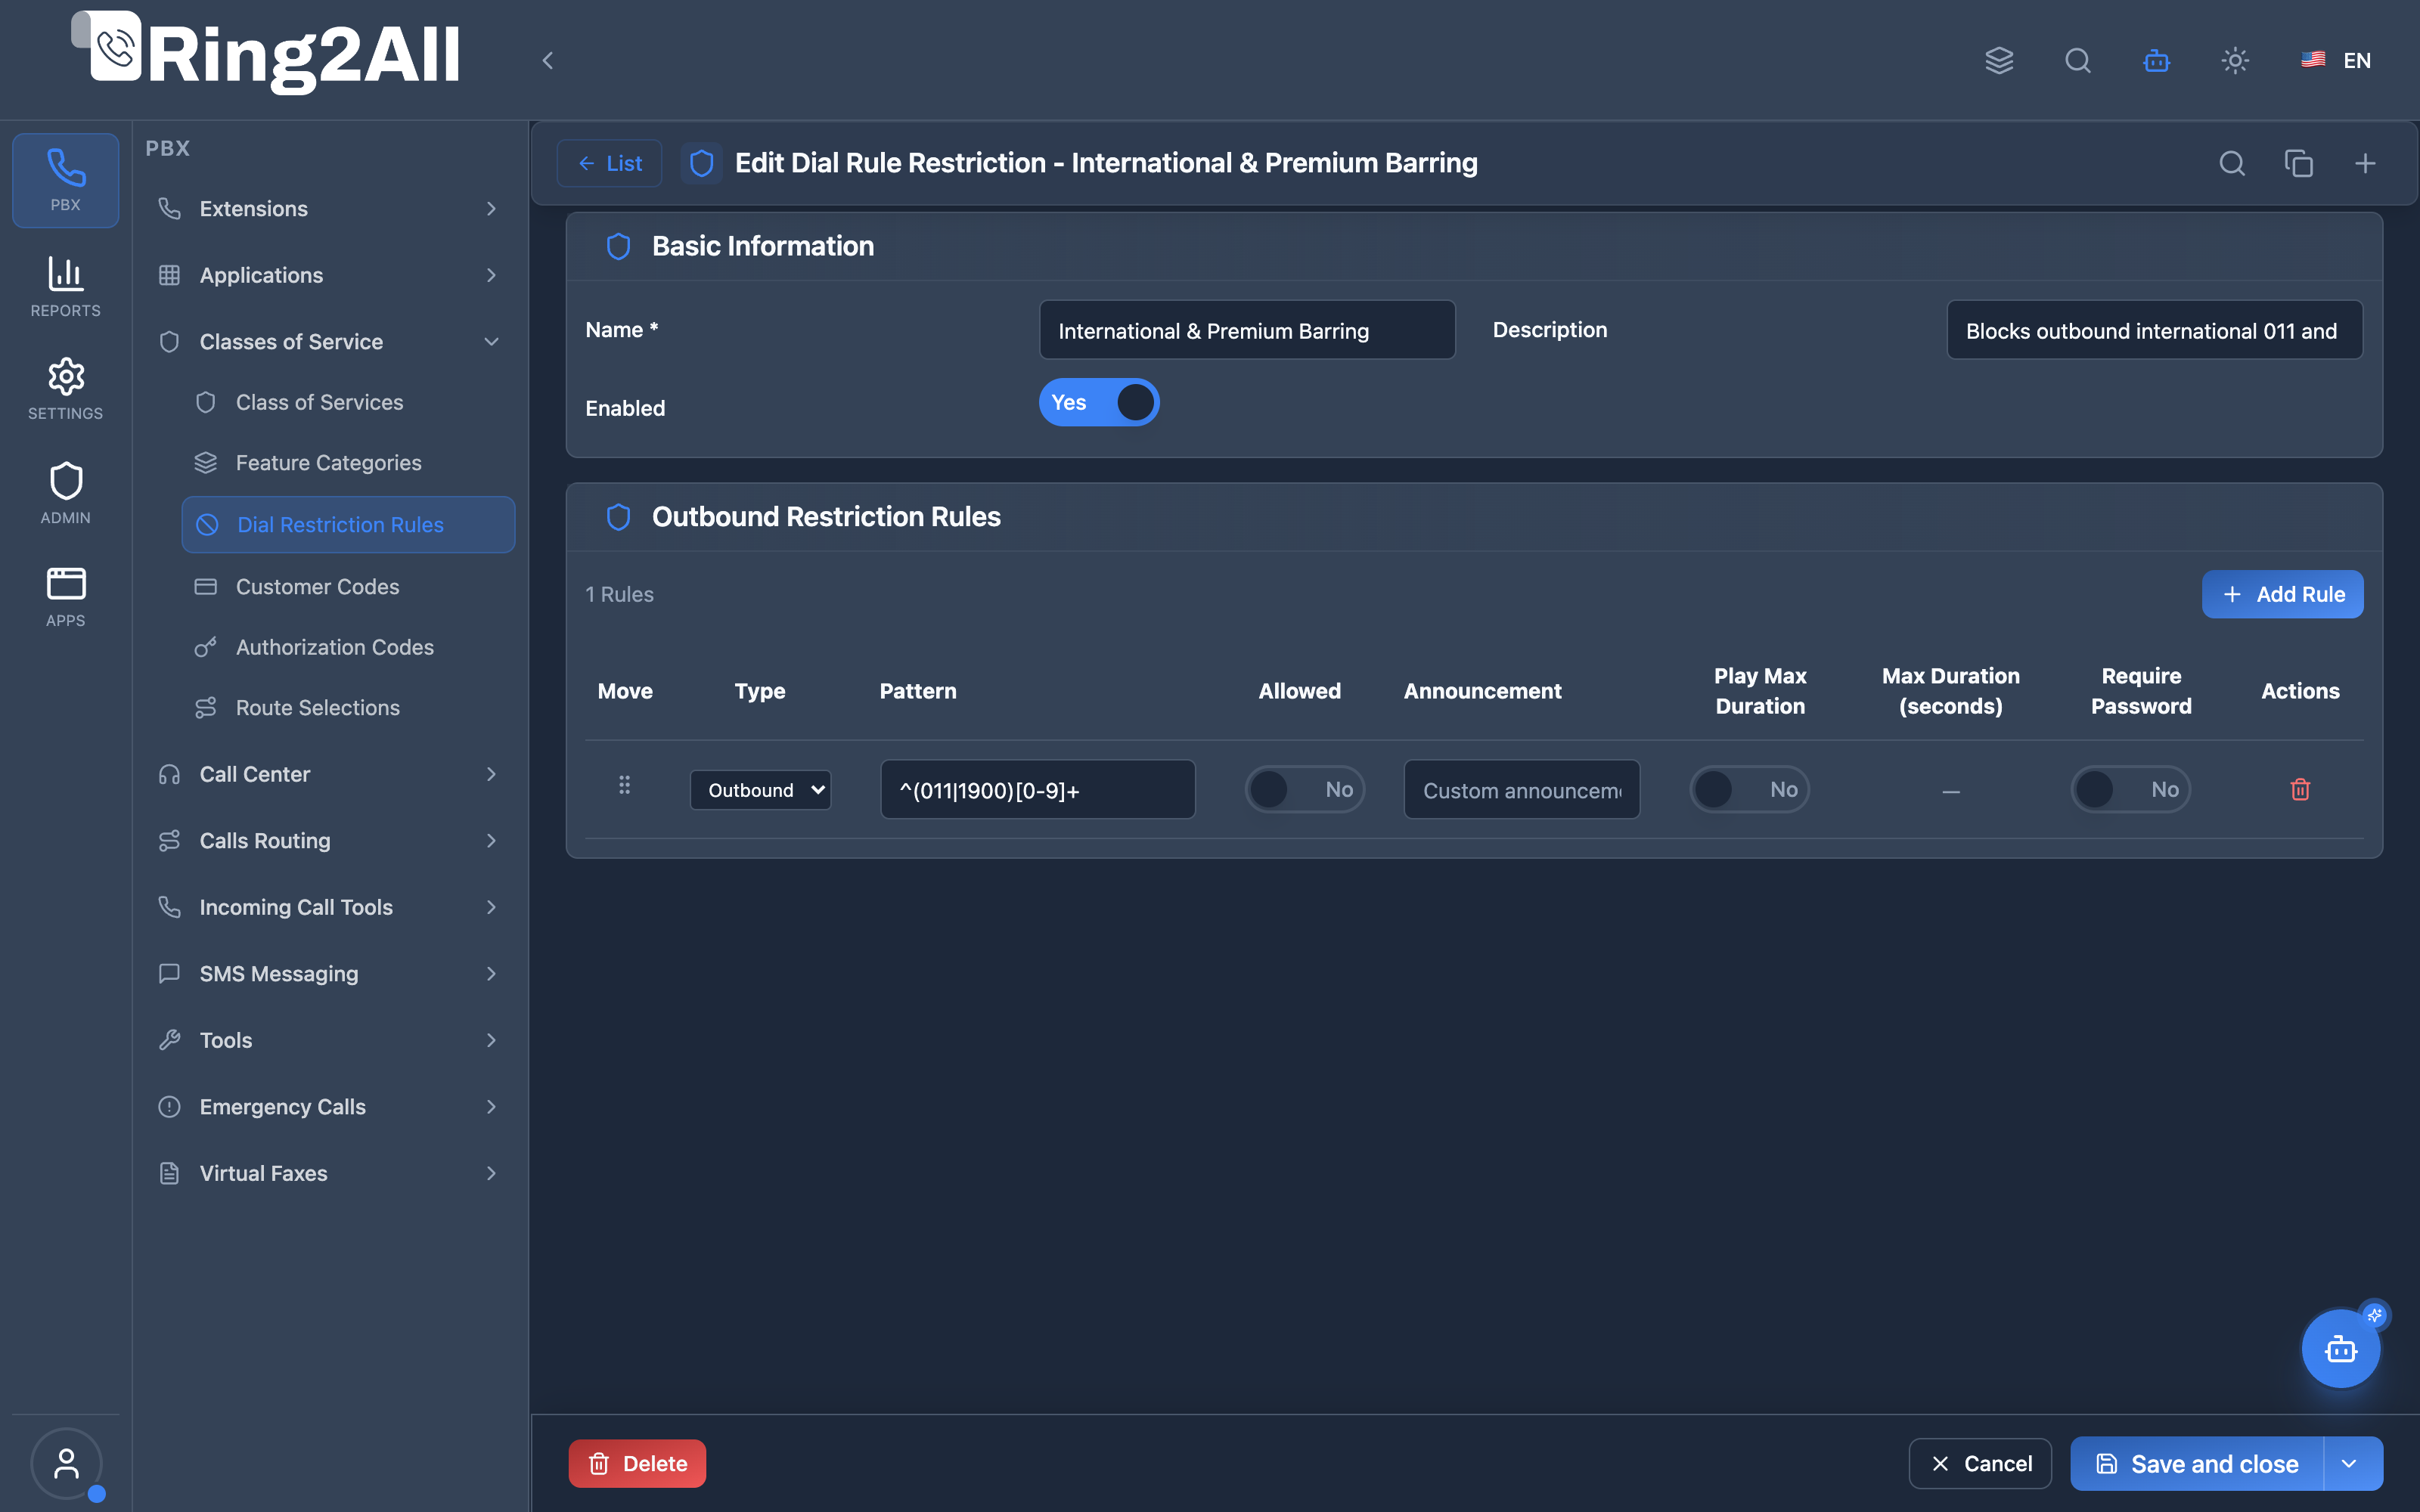Click the Name input field

1247,330
